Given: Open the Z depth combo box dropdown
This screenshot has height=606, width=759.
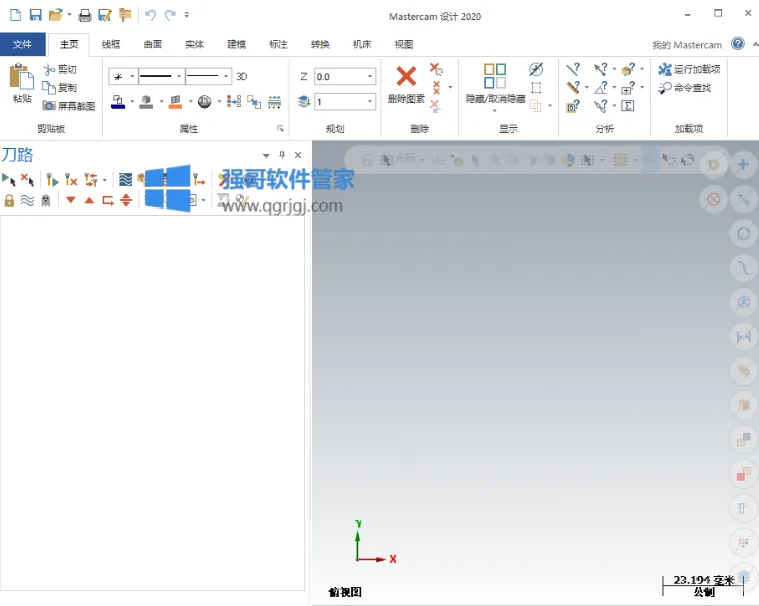Looking at the screenshot, I should [x=370, y=76].
